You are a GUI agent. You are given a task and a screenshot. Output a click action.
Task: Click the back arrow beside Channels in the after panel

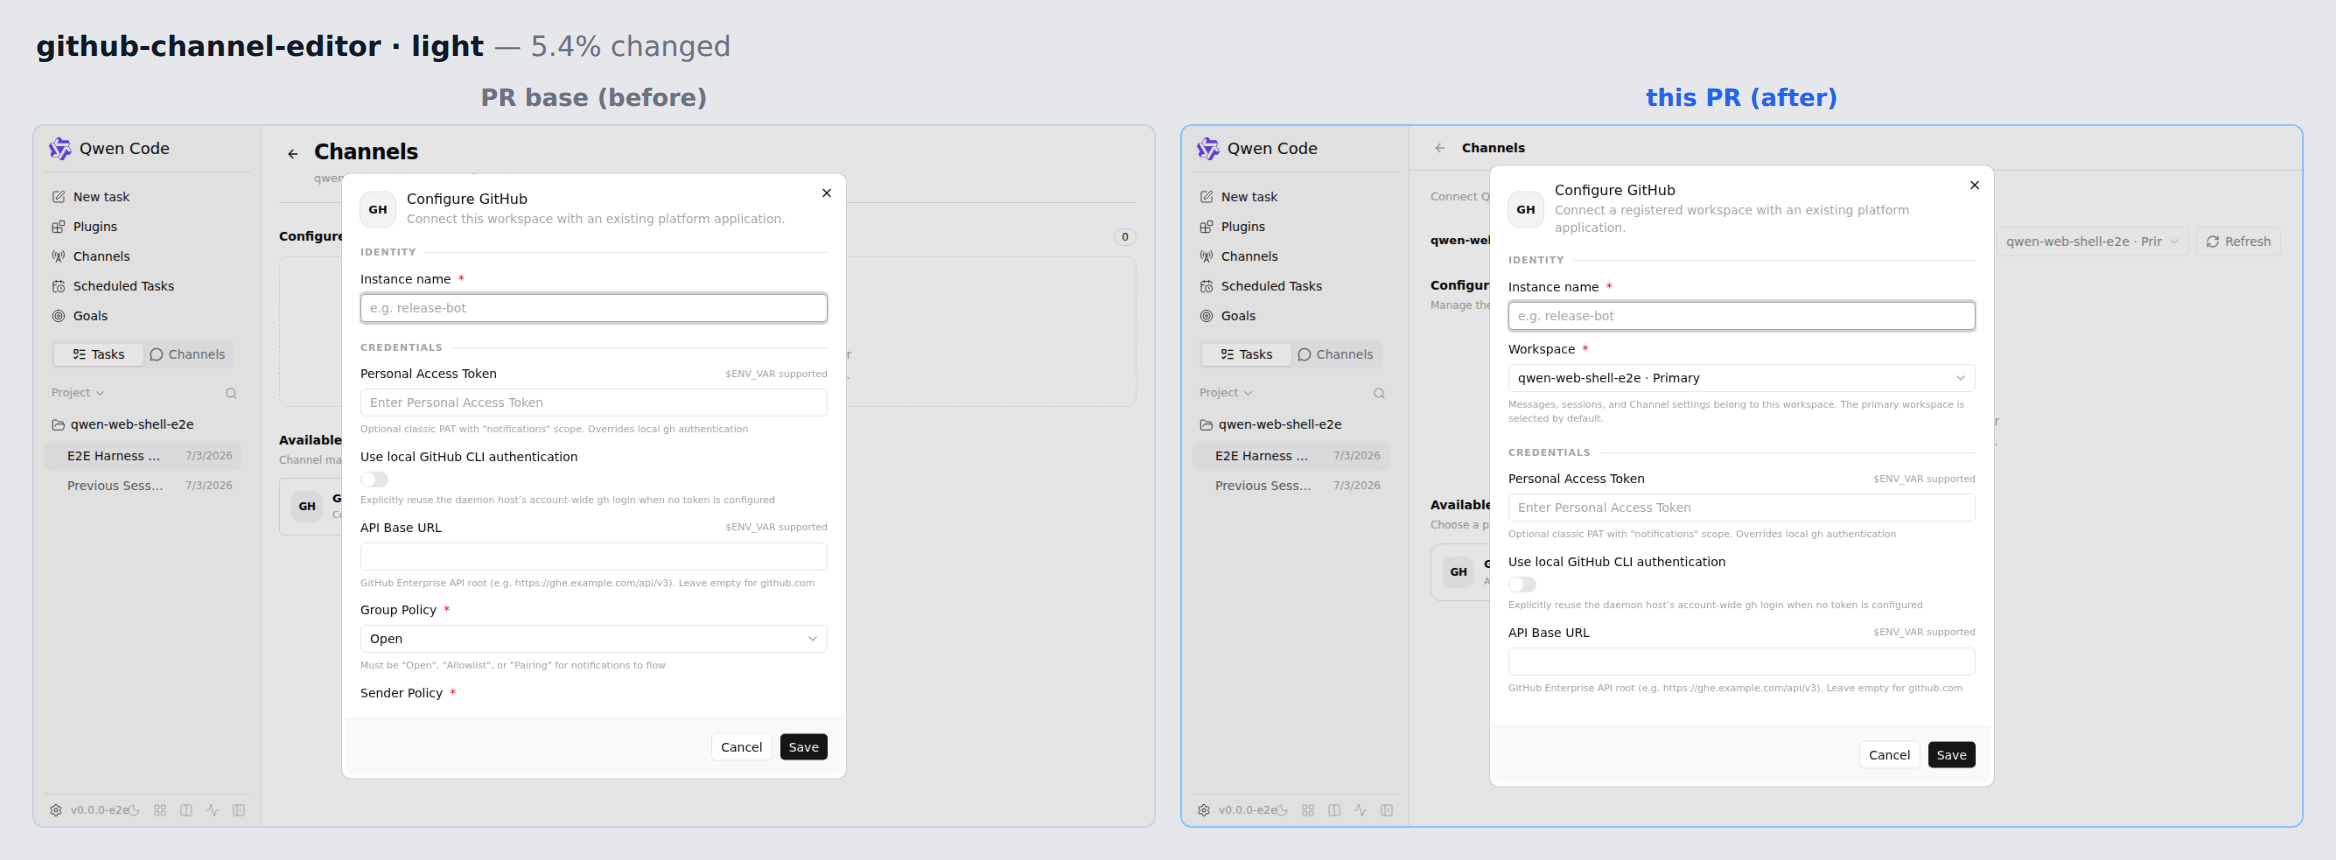click(1440, 148)
